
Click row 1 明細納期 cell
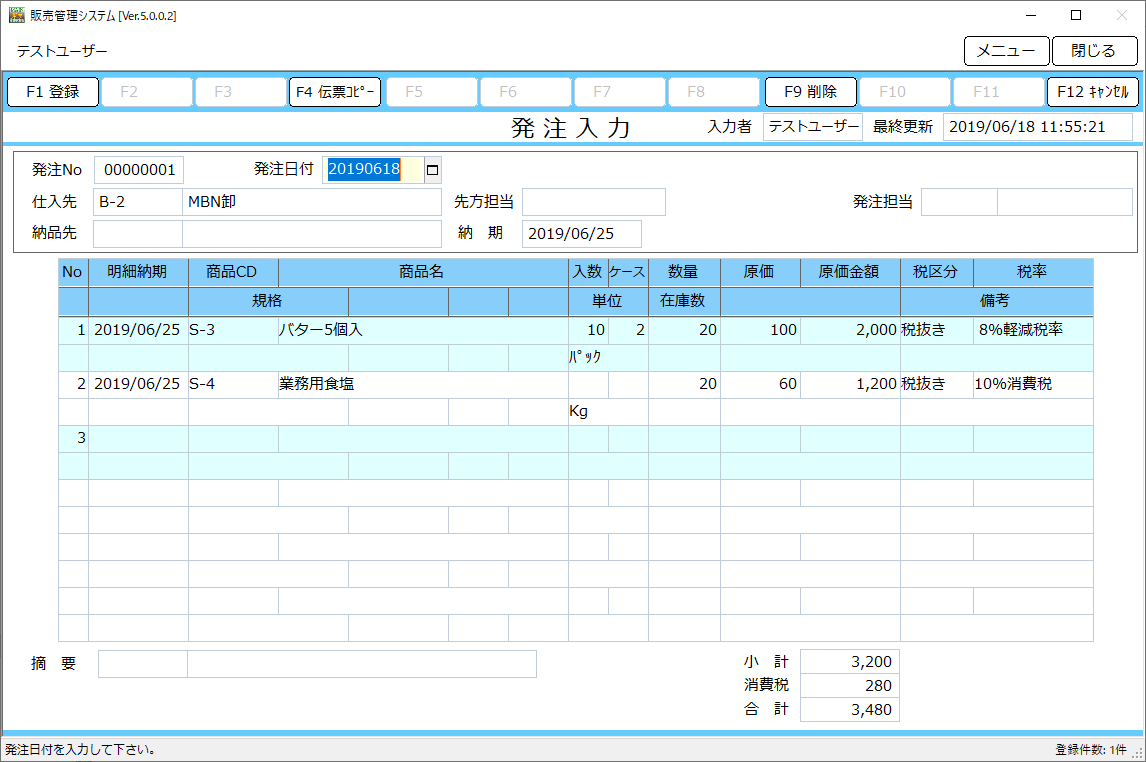pos(138,330)
